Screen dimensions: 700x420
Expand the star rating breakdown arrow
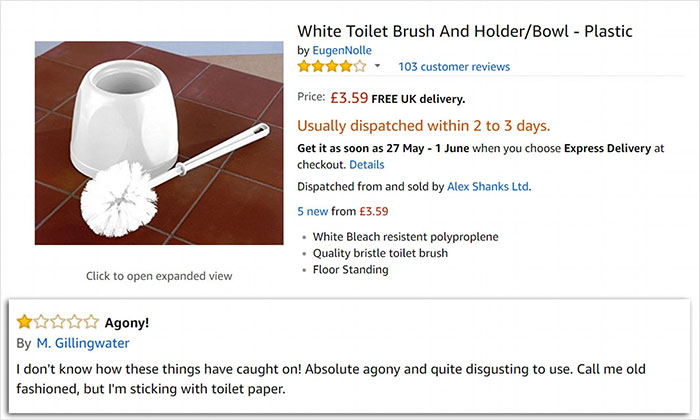377,67
